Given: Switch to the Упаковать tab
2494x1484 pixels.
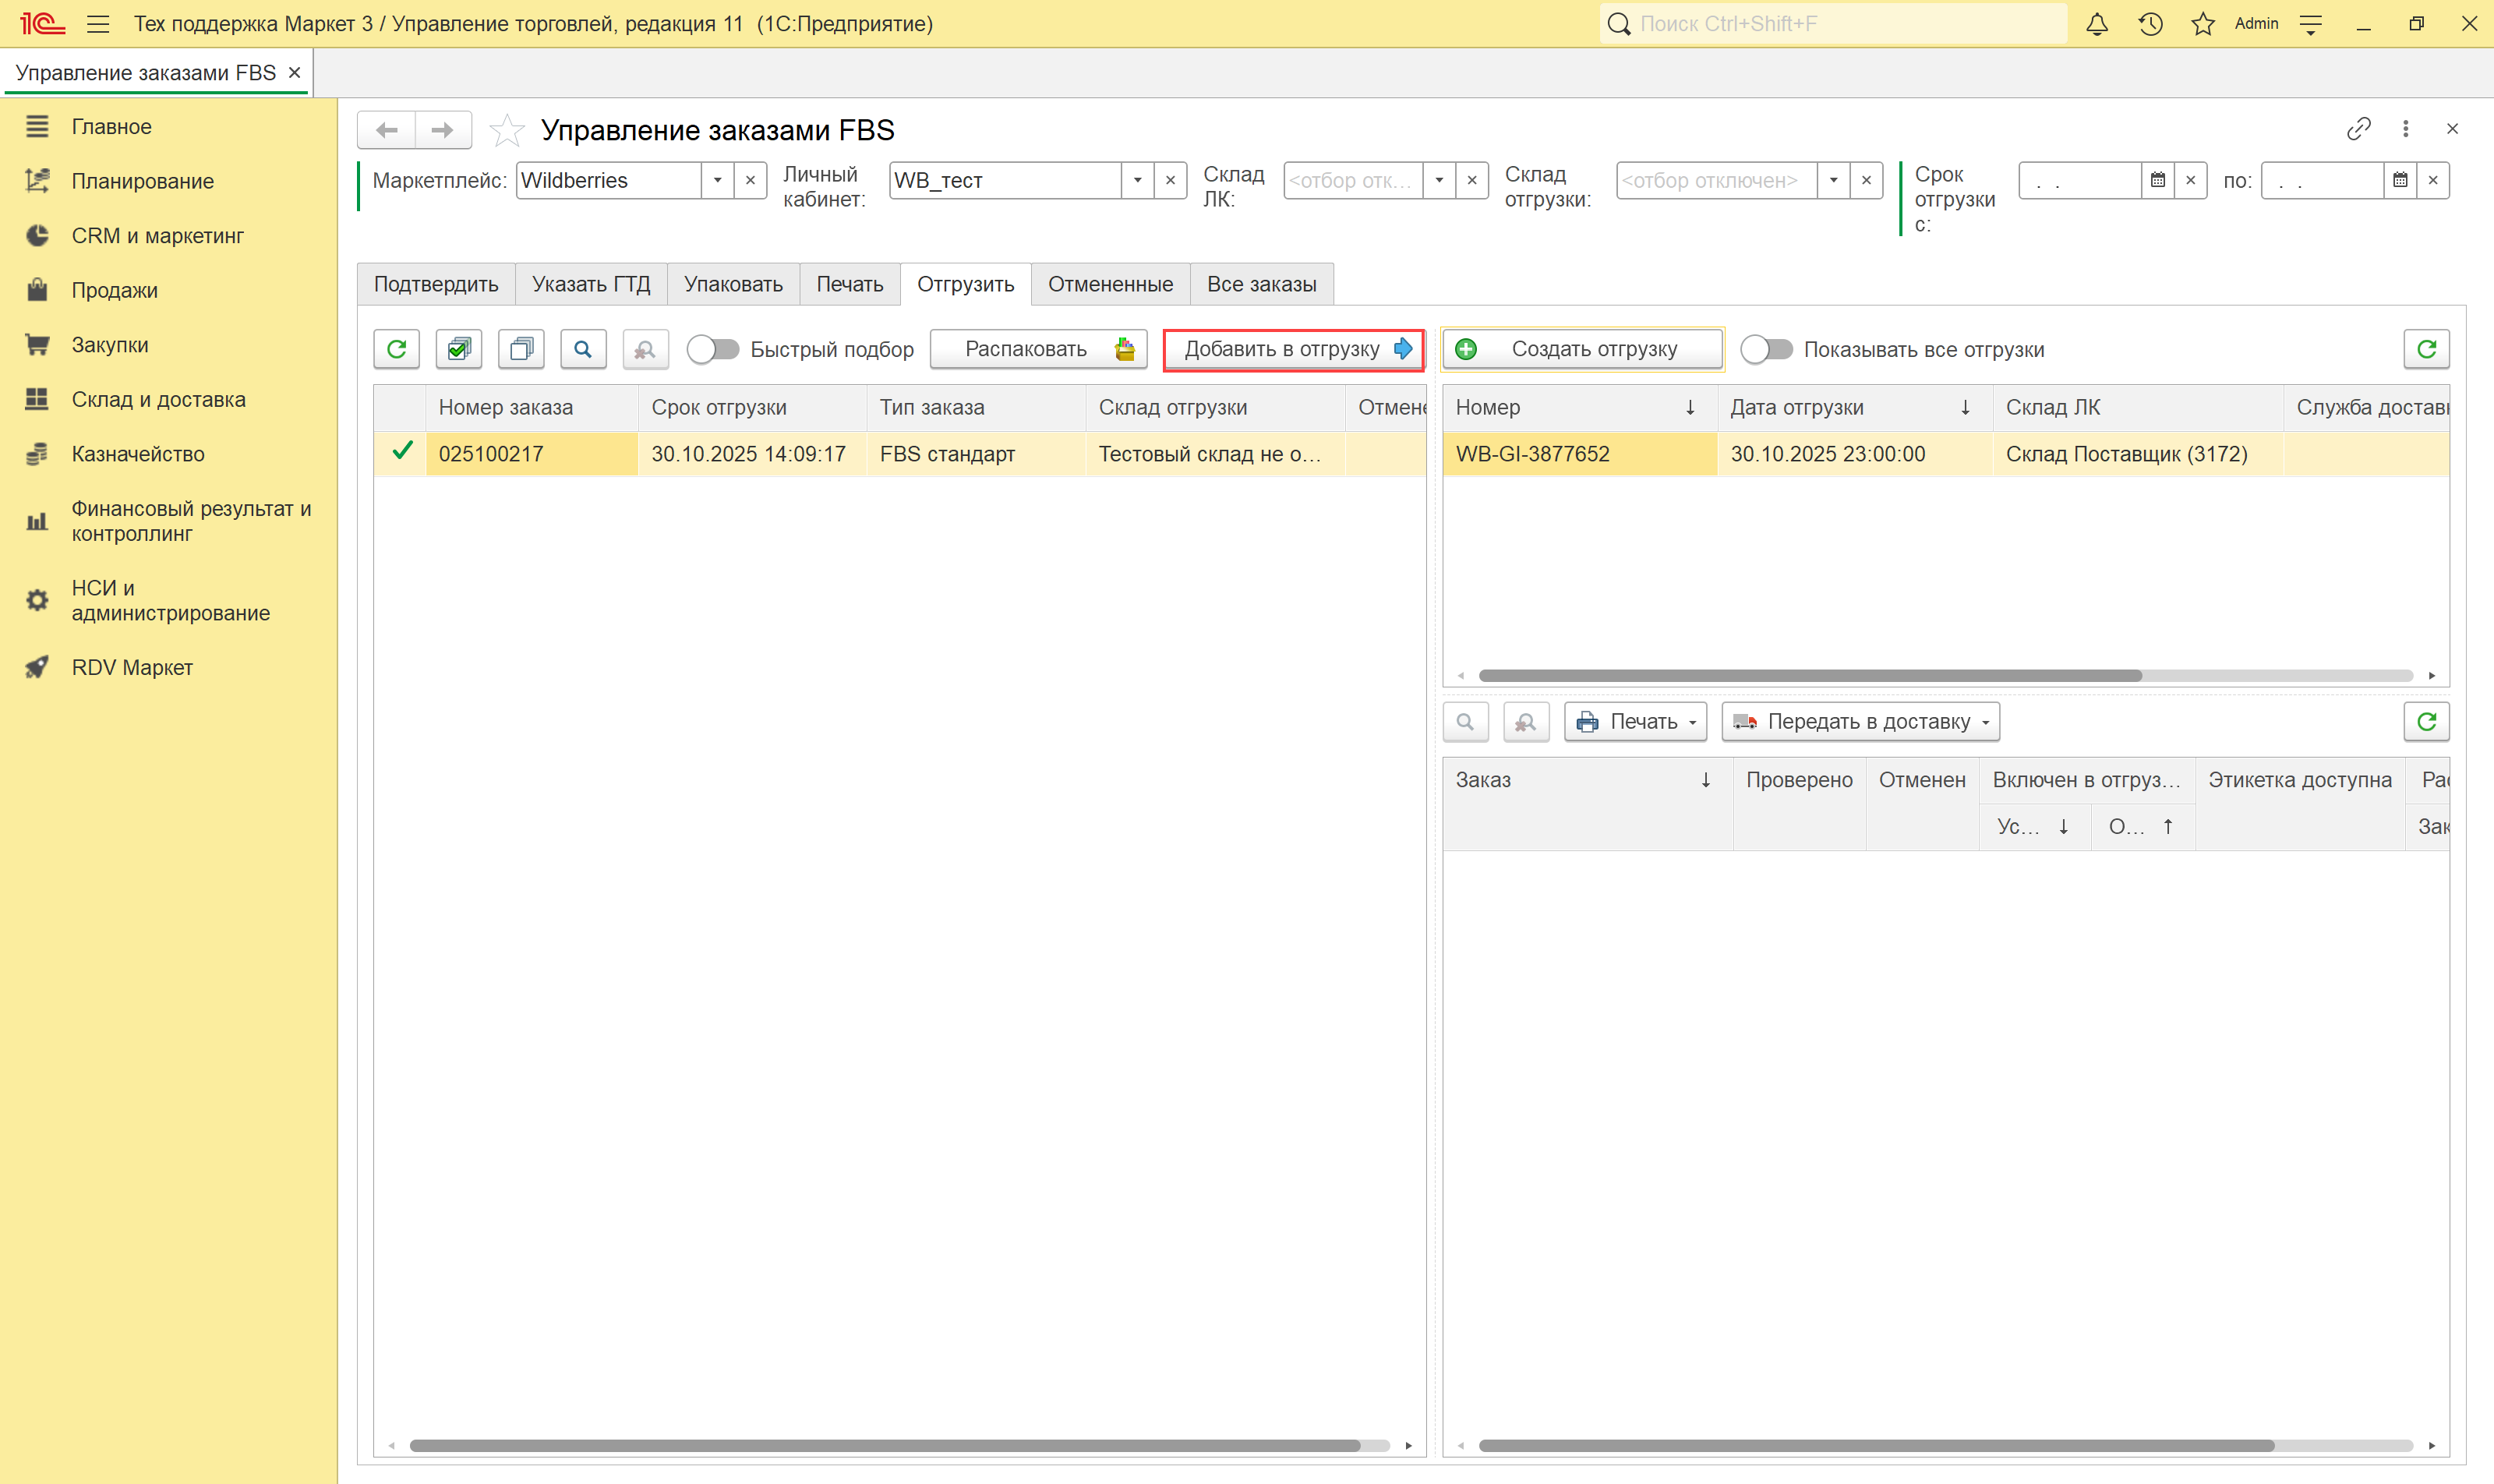Looking at the screenshot, I should pos(733,284).
